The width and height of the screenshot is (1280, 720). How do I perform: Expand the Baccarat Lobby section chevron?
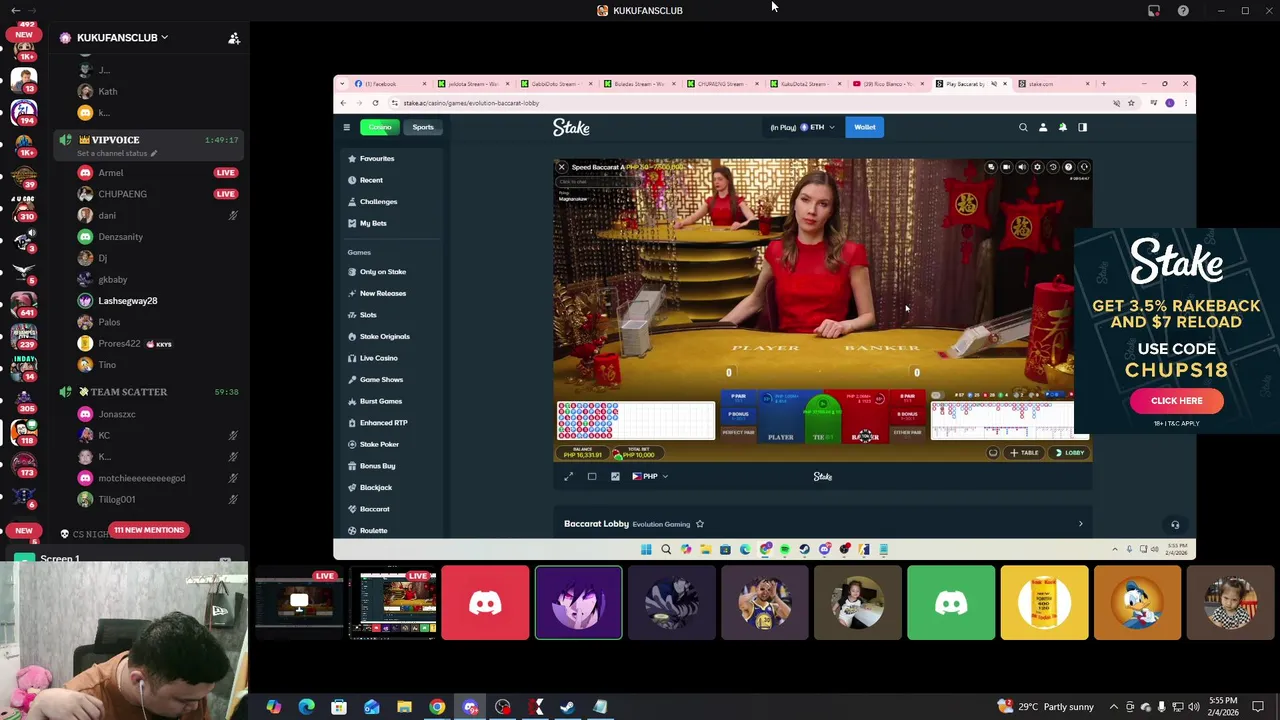click(x=1080, y=524)
